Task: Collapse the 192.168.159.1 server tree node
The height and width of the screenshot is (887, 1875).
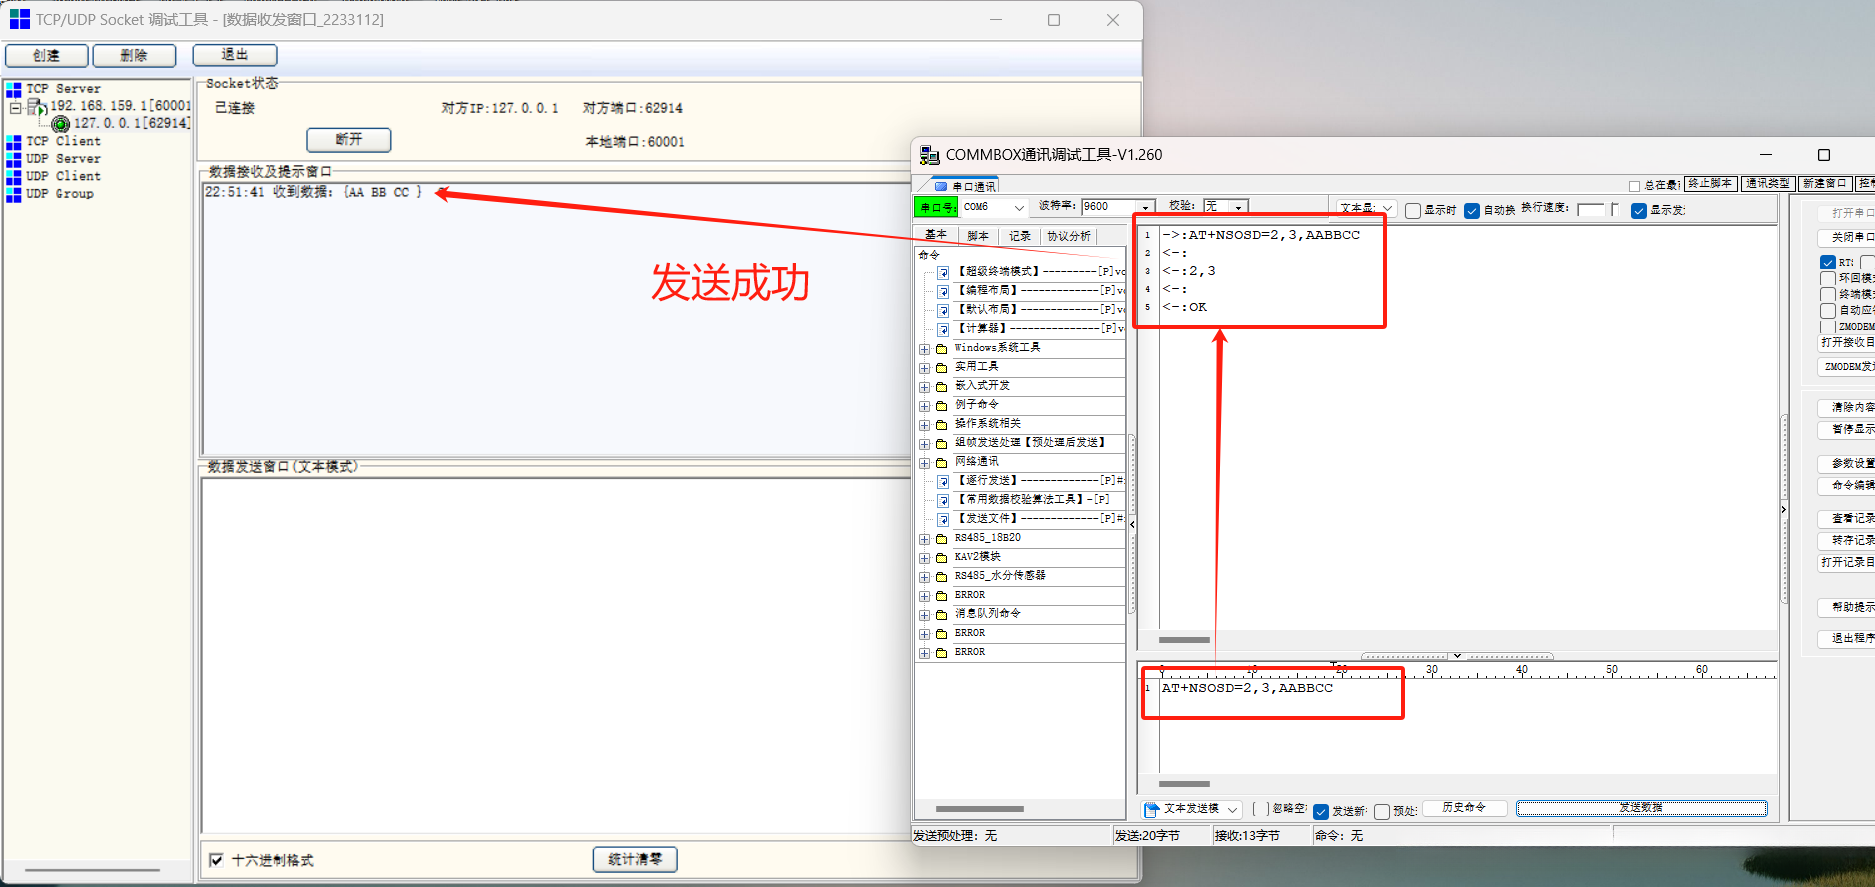Action: click(15, 107)
